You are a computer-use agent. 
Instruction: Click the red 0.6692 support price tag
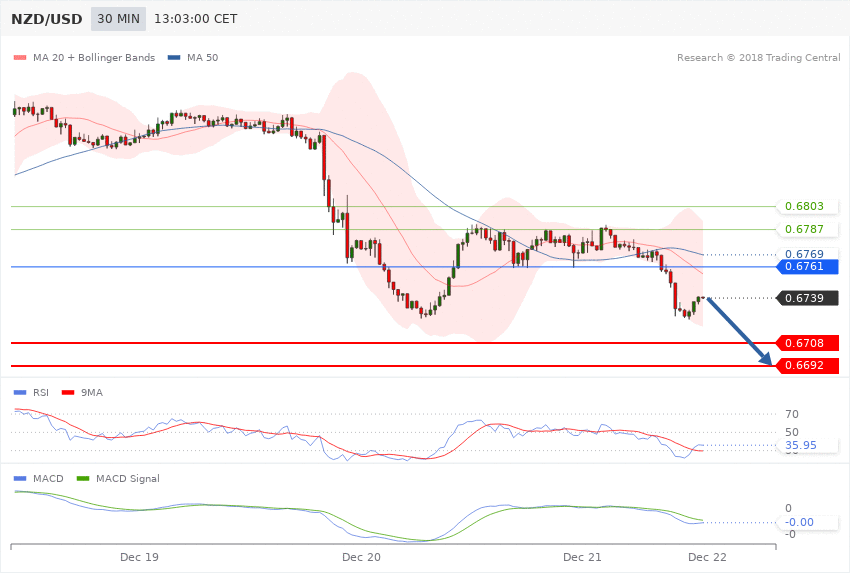pos(808,366)
